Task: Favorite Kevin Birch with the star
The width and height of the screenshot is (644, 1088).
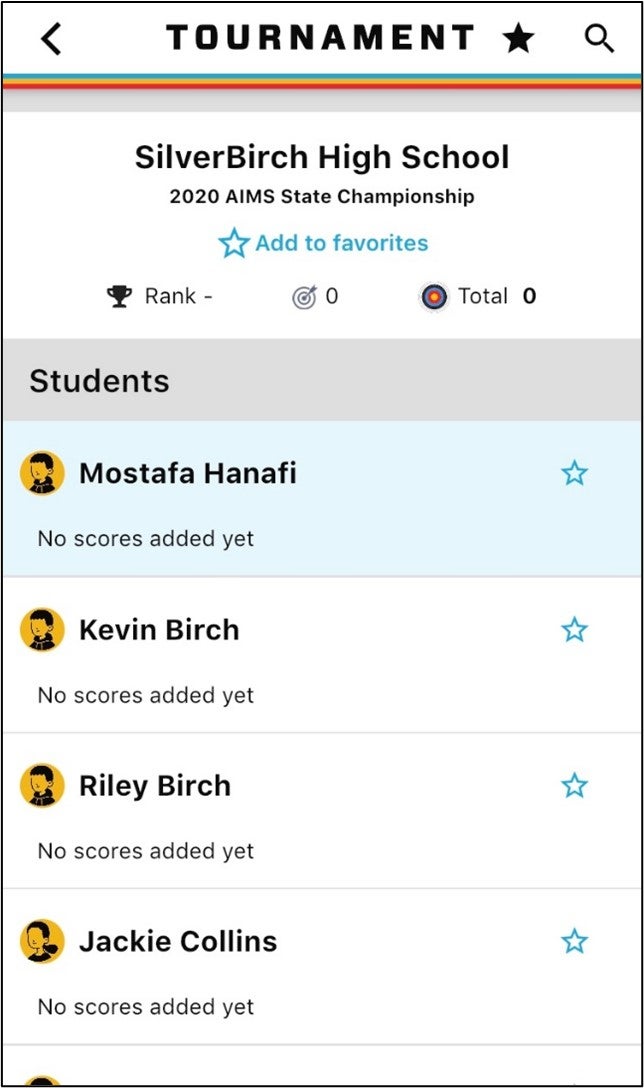Action: click(x=574, y=630)
